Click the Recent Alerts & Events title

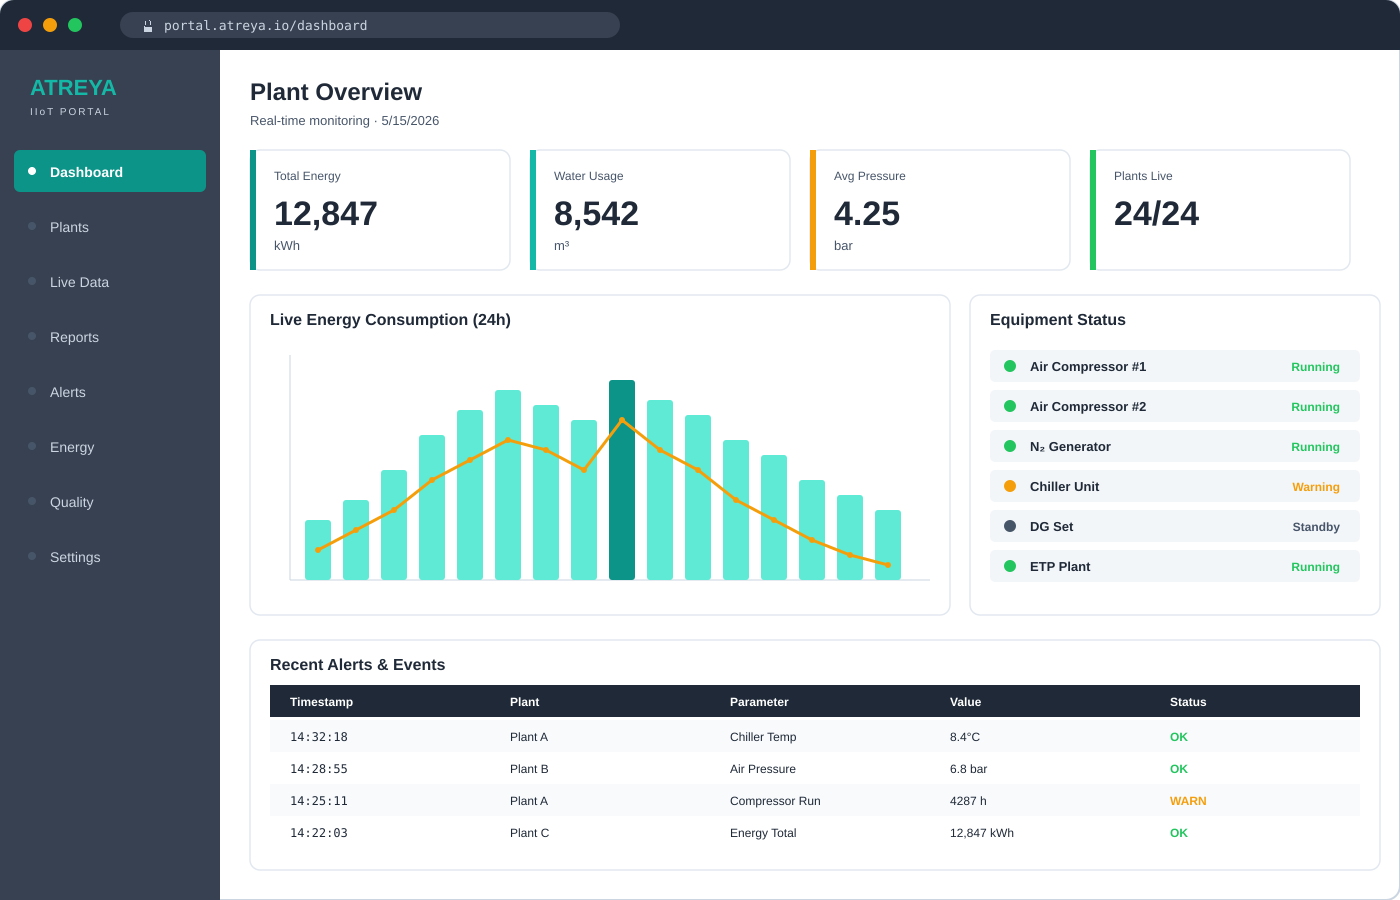[357, 665]
